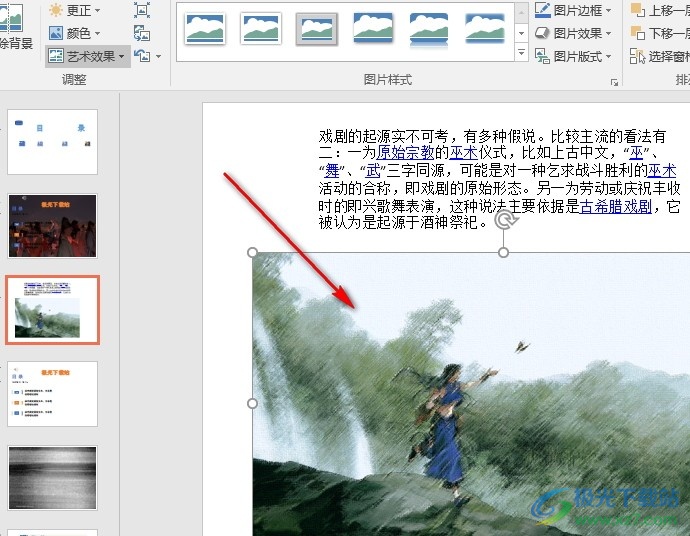Select the current waterfall slide thumbnail
Image resolution: width=690 pixels, height=536 pixels.
click(52, 310)
